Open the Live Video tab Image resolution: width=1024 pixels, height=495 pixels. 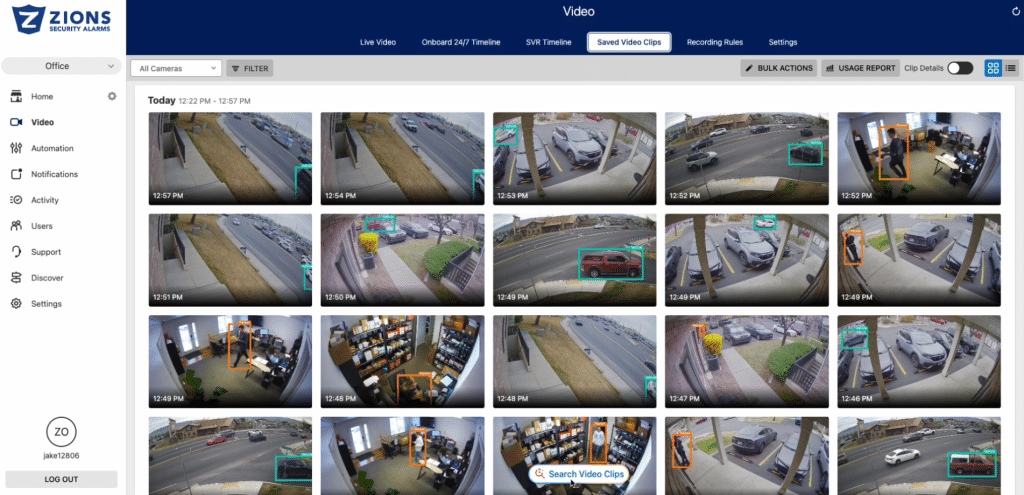[x=378, y=42]
